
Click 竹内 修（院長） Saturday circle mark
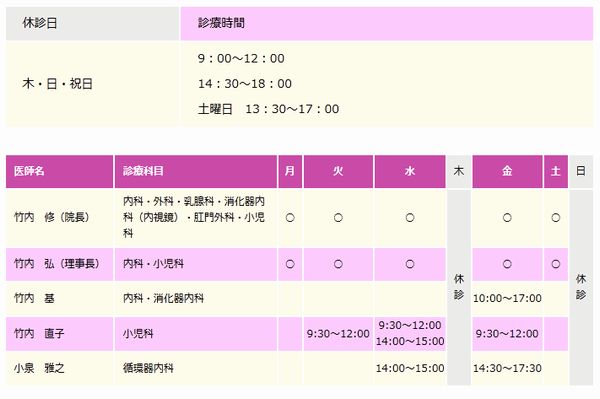point(556,218)
